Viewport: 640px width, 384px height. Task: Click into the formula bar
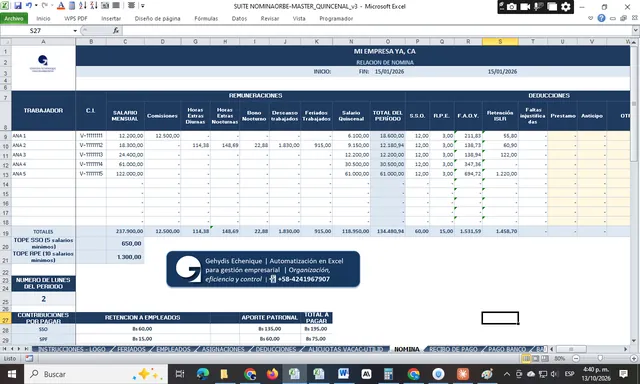(x=376, y=31)
